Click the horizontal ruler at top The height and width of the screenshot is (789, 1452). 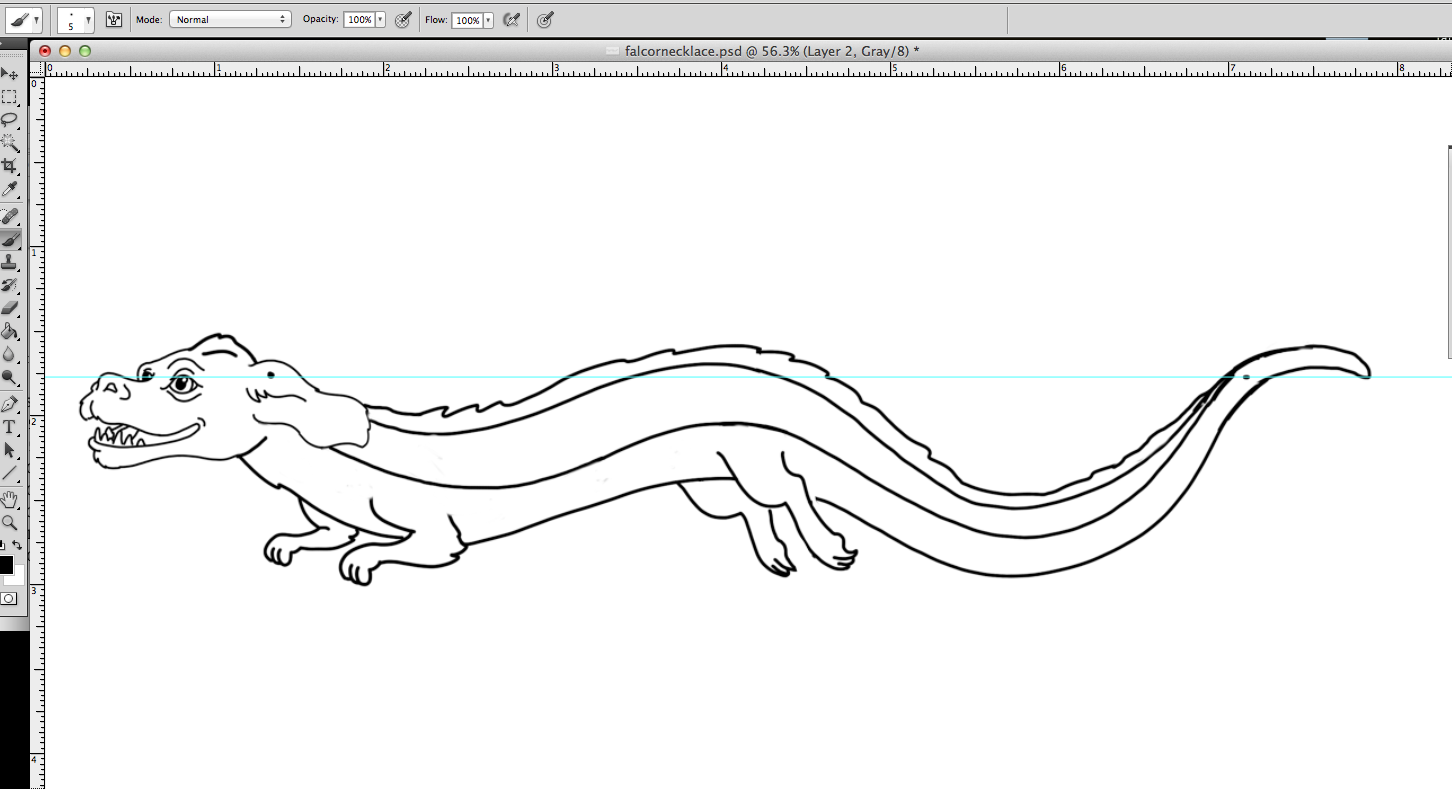tap(748, 70)
